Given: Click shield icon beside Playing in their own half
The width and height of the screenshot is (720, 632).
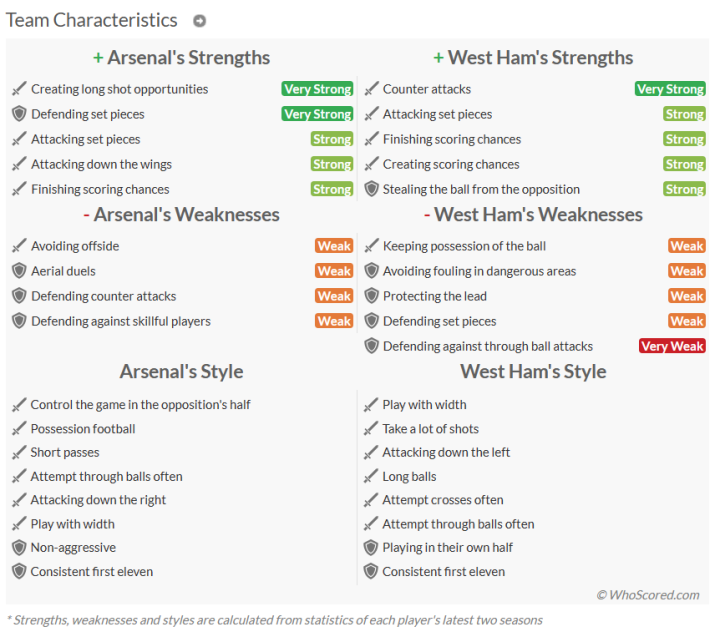Looking at the screenshot, I should coord(371,548).
